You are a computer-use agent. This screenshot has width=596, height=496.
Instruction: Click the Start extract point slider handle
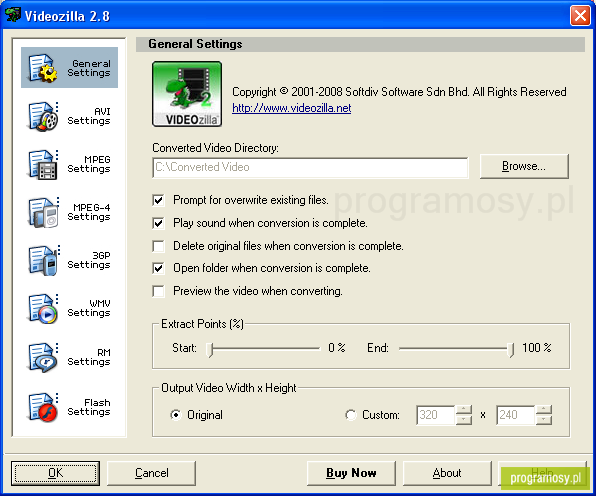point(210,349)
